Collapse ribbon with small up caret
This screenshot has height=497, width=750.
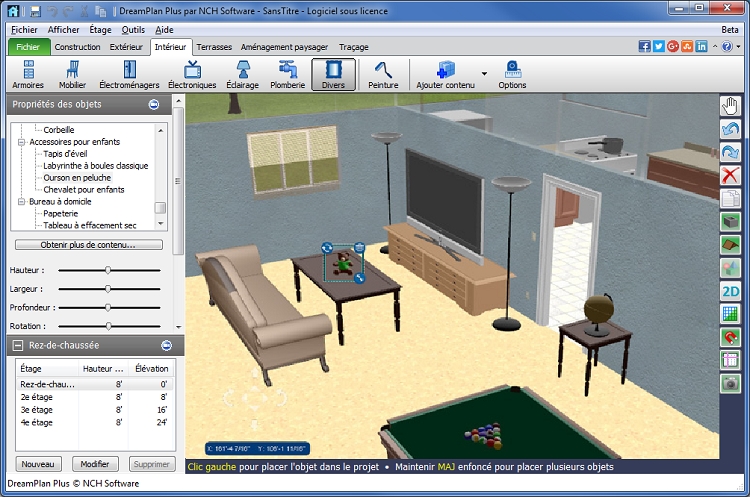pos(715,46)
